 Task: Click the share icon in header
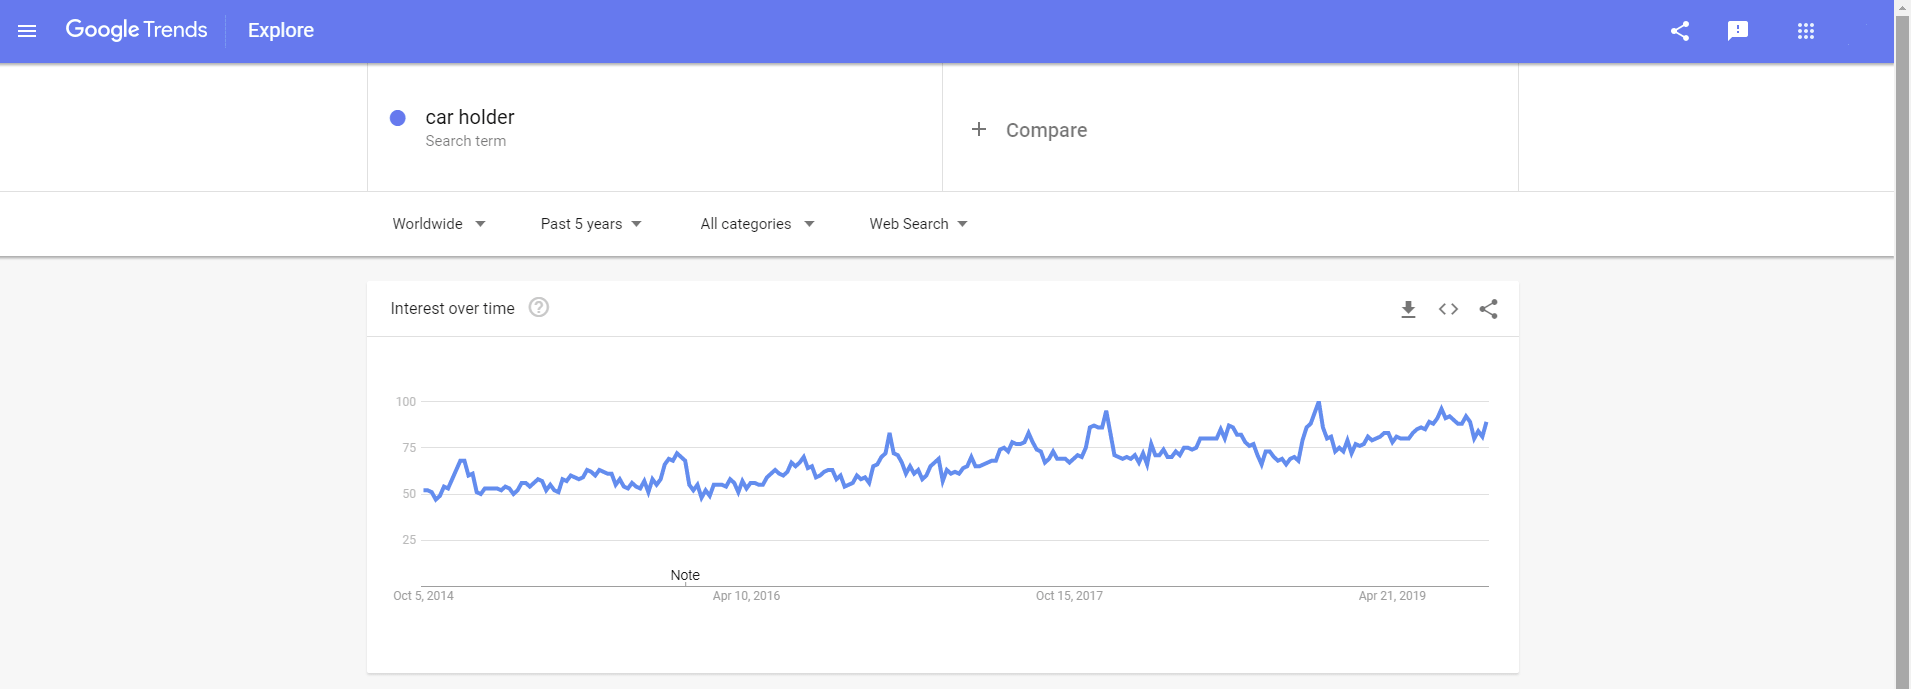tap(1680, 31)
